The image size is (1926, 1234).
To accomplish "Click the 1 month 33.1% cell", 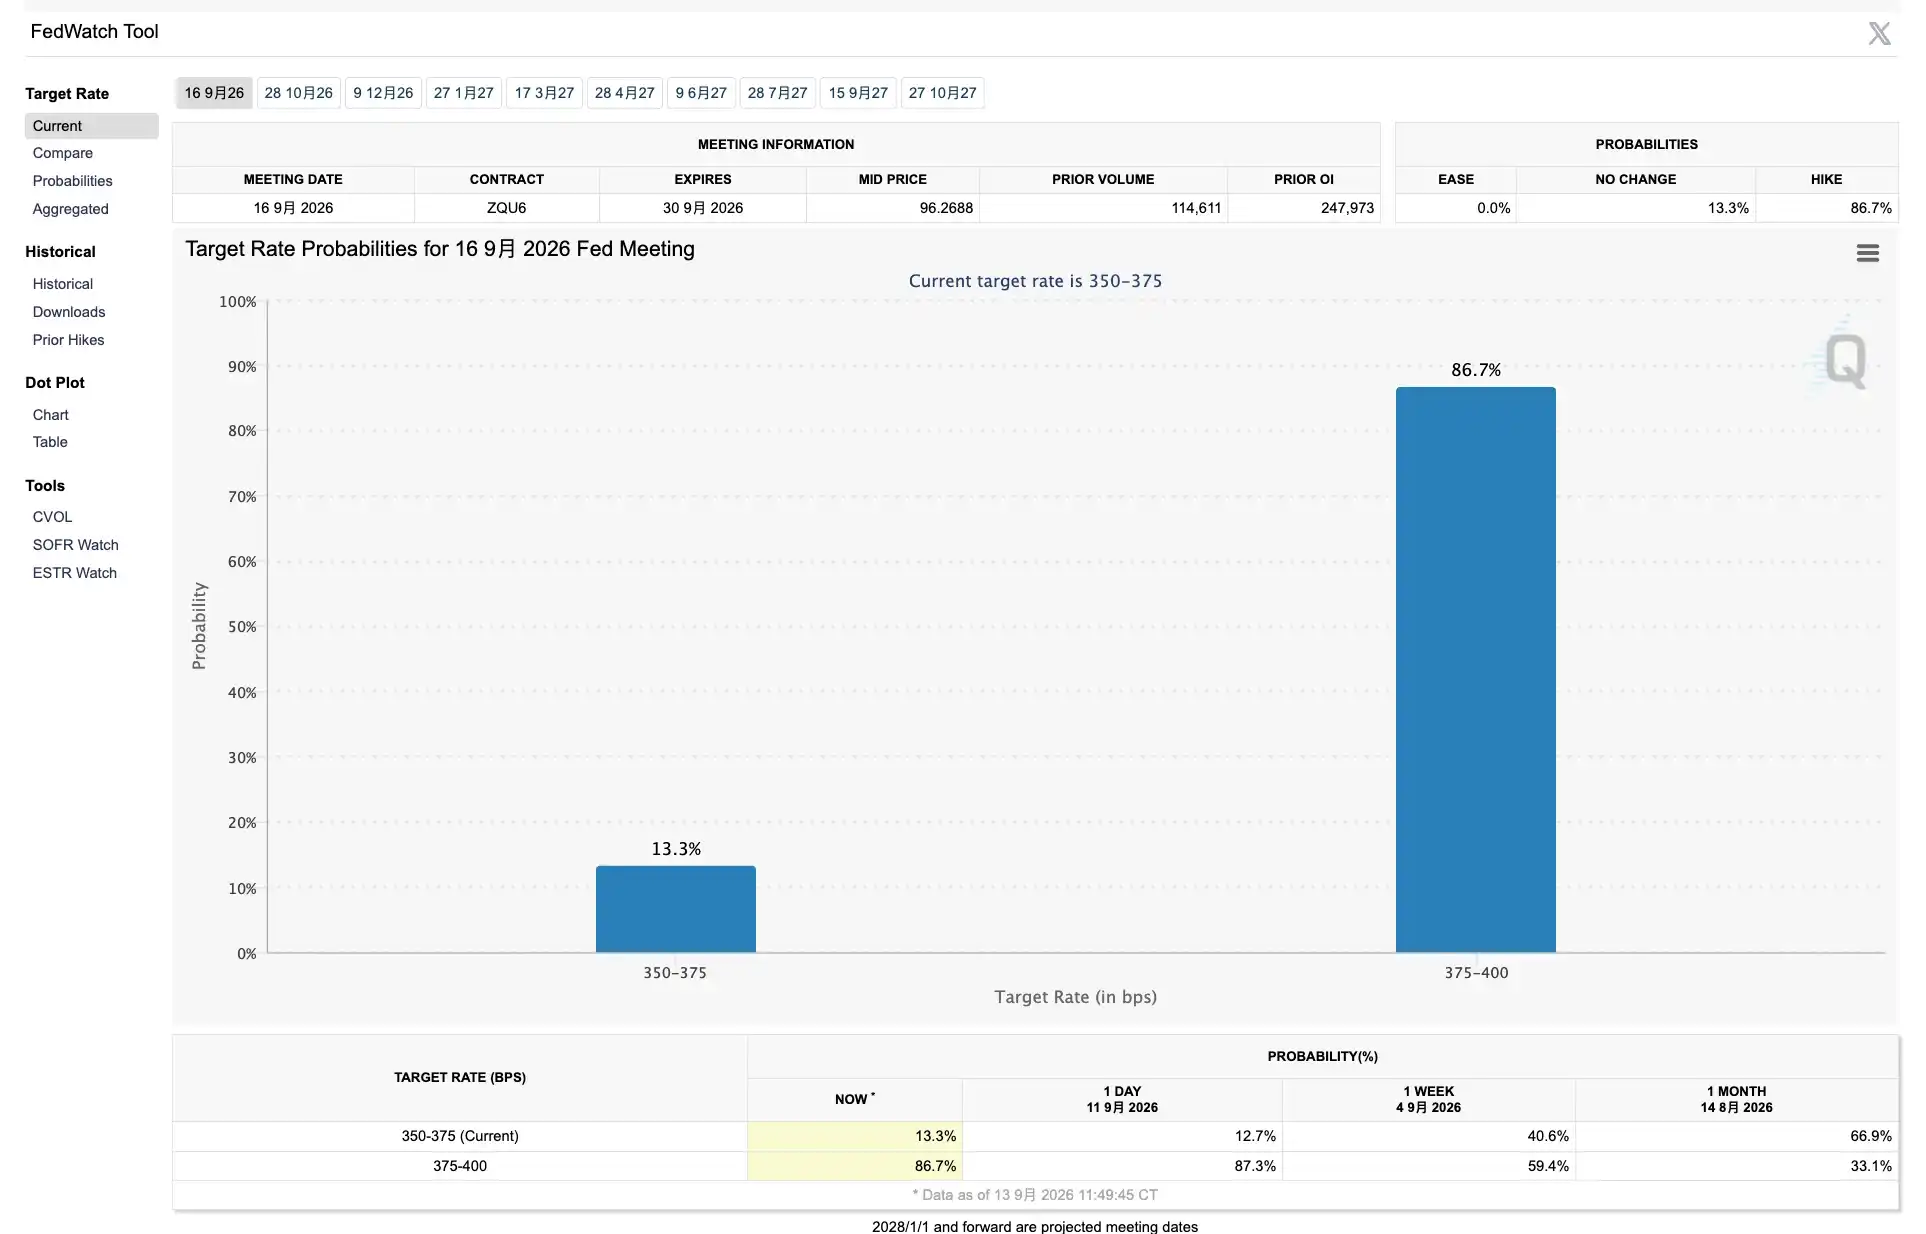I will [1737, 1166].
